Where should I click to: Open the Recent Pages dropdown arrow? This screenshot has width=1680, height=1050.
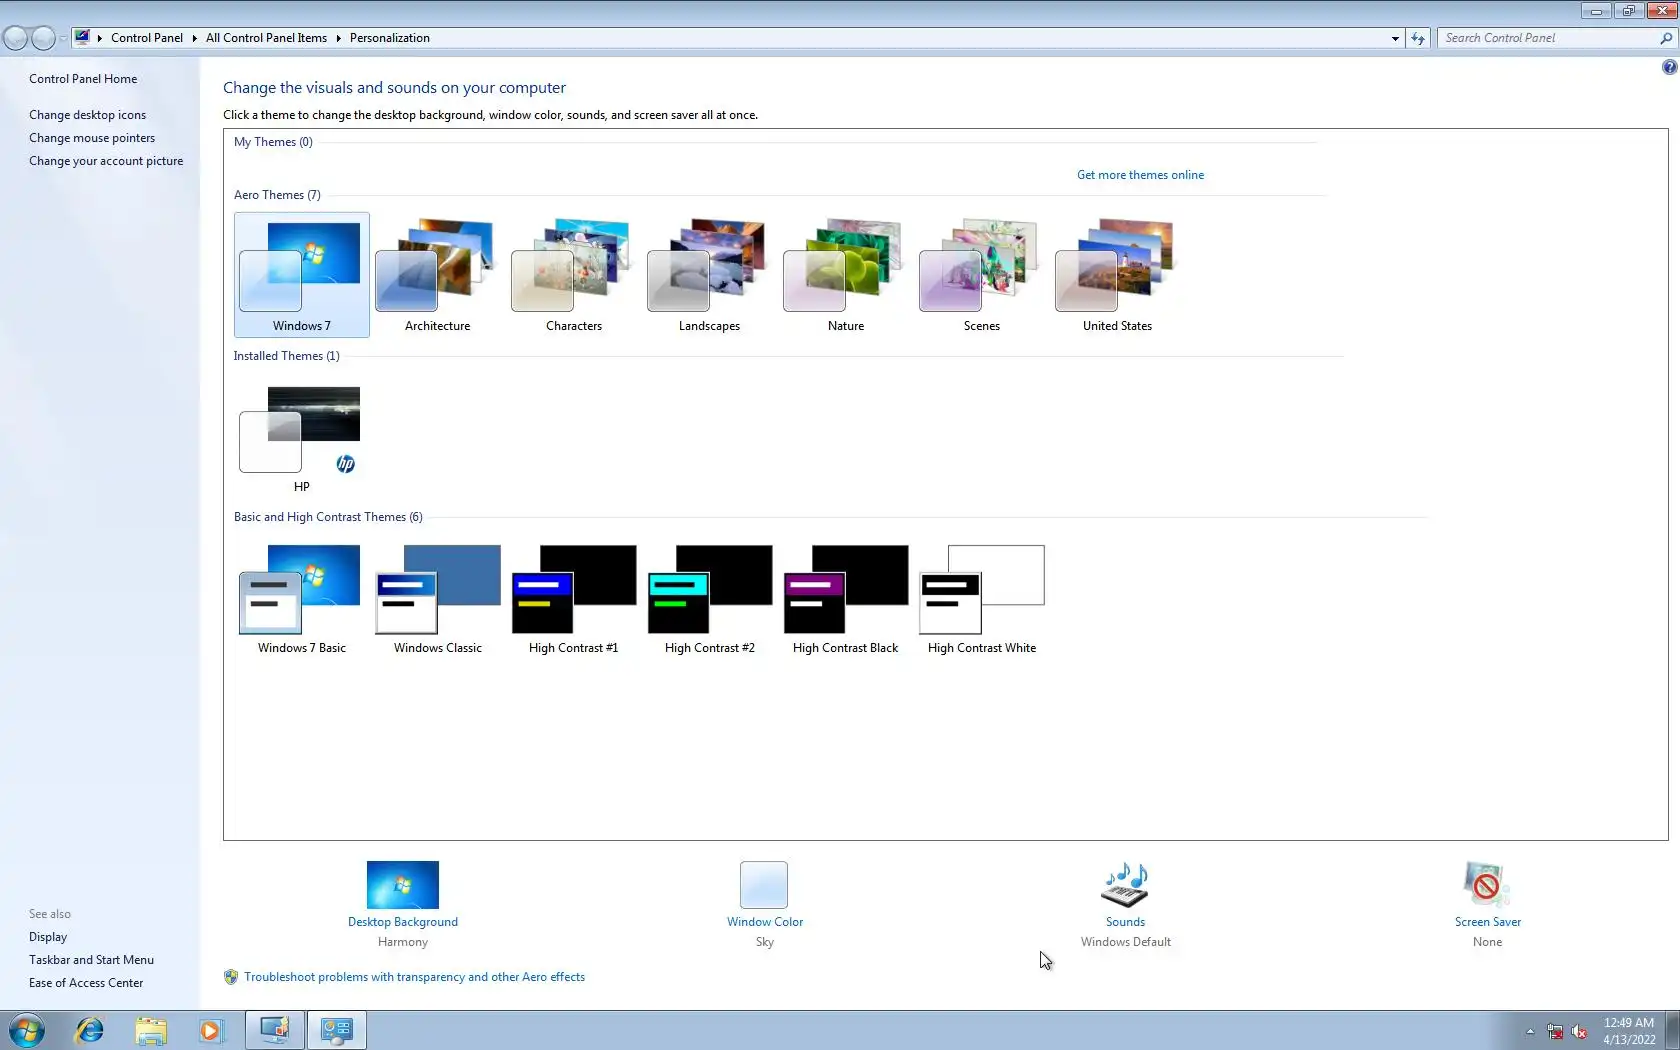[x=62, y=38]
